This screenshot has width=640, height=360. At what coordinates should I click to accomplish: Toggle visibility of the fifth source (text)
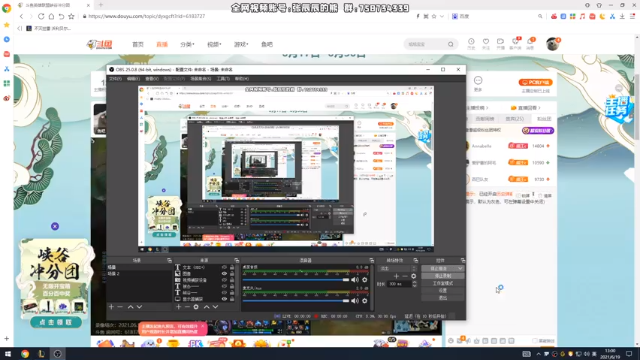(224, 293)
